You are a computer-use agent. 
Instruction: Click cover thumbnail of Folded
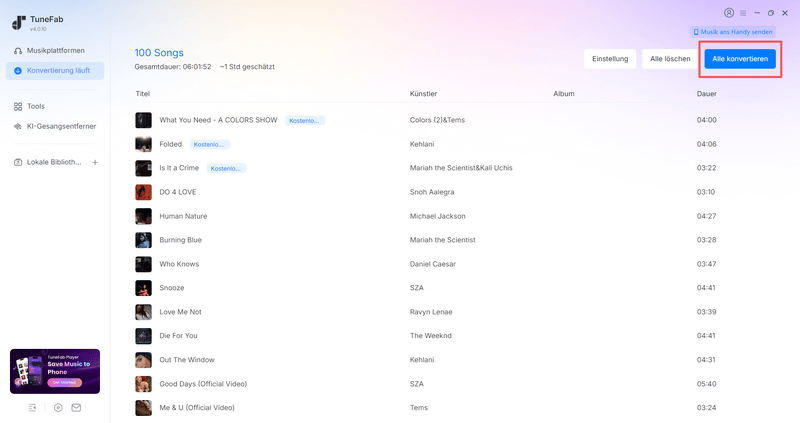(x=143, y=144)
